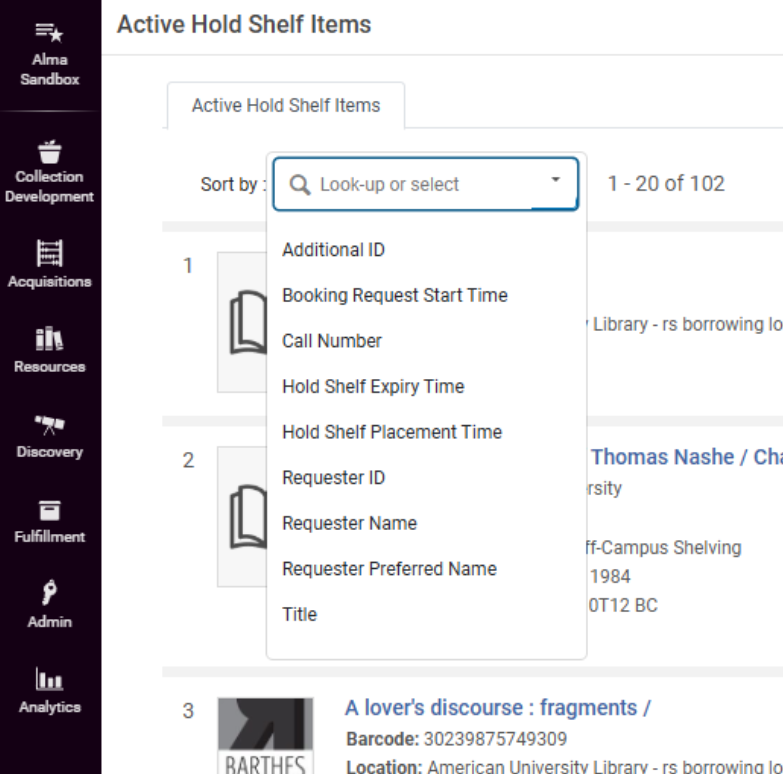
Task: Click the Barthes book cover thumbnail
Action: click(265, 735)
